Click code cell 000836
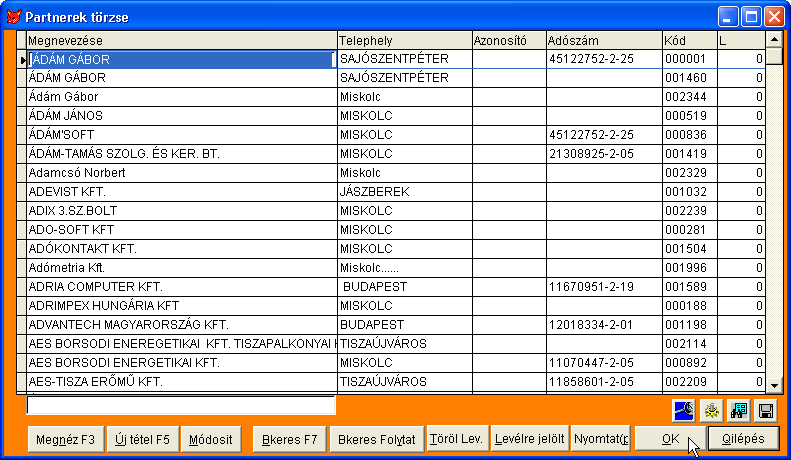 pyautogui.click(x=690, y=135)
